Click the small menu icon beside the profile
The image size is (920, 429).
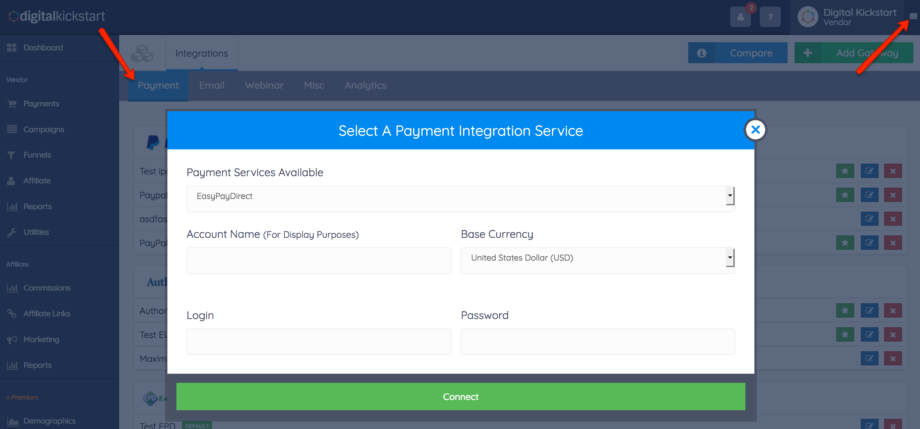[913, 16]
